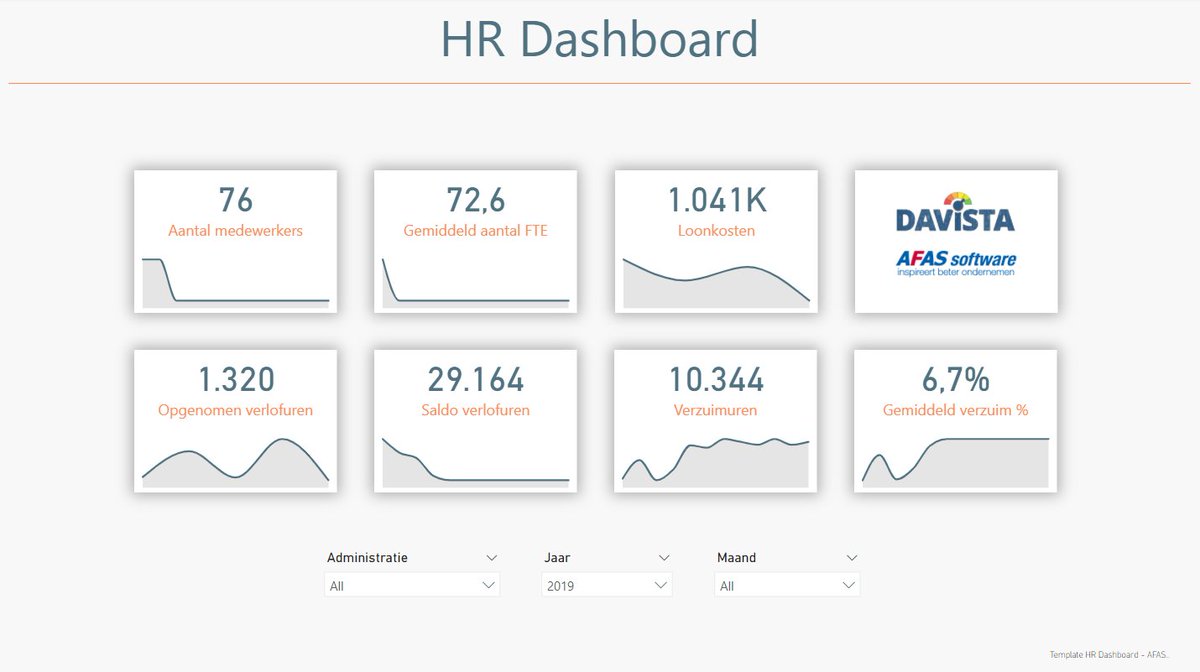The image size is (1200, 672).
Task: Select the Gemiddeld aantal FTE card
Action: click(475, 240)
